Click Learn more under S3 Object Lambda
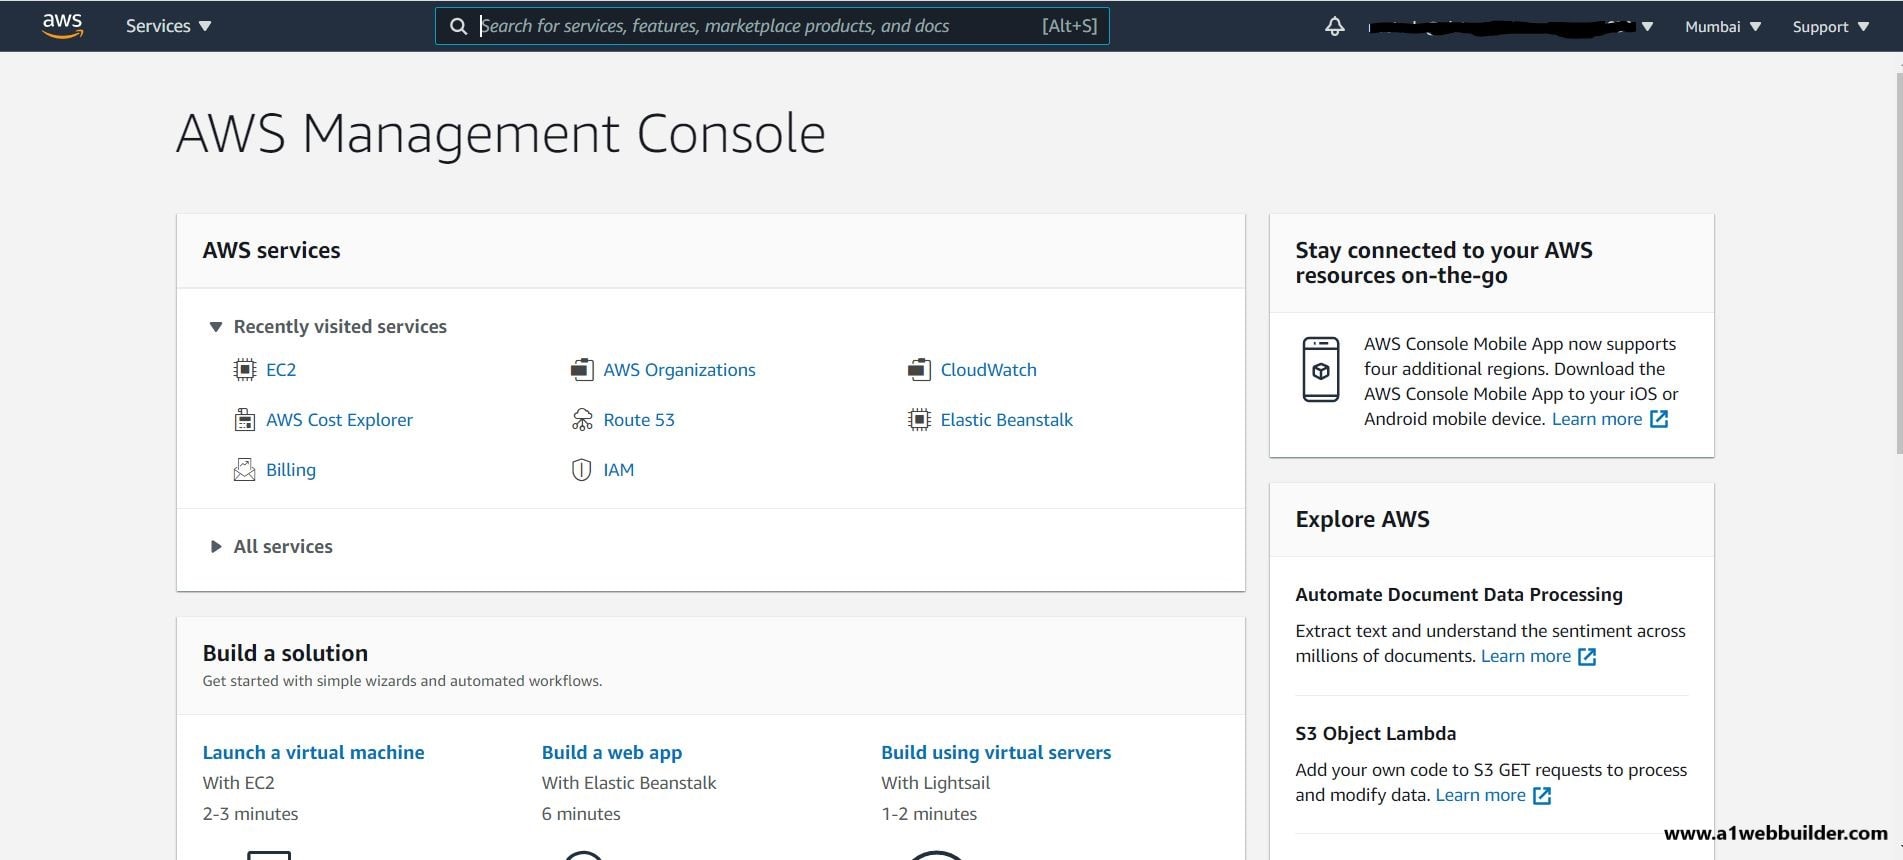 pyautogui.click(x=1480, y=795)
